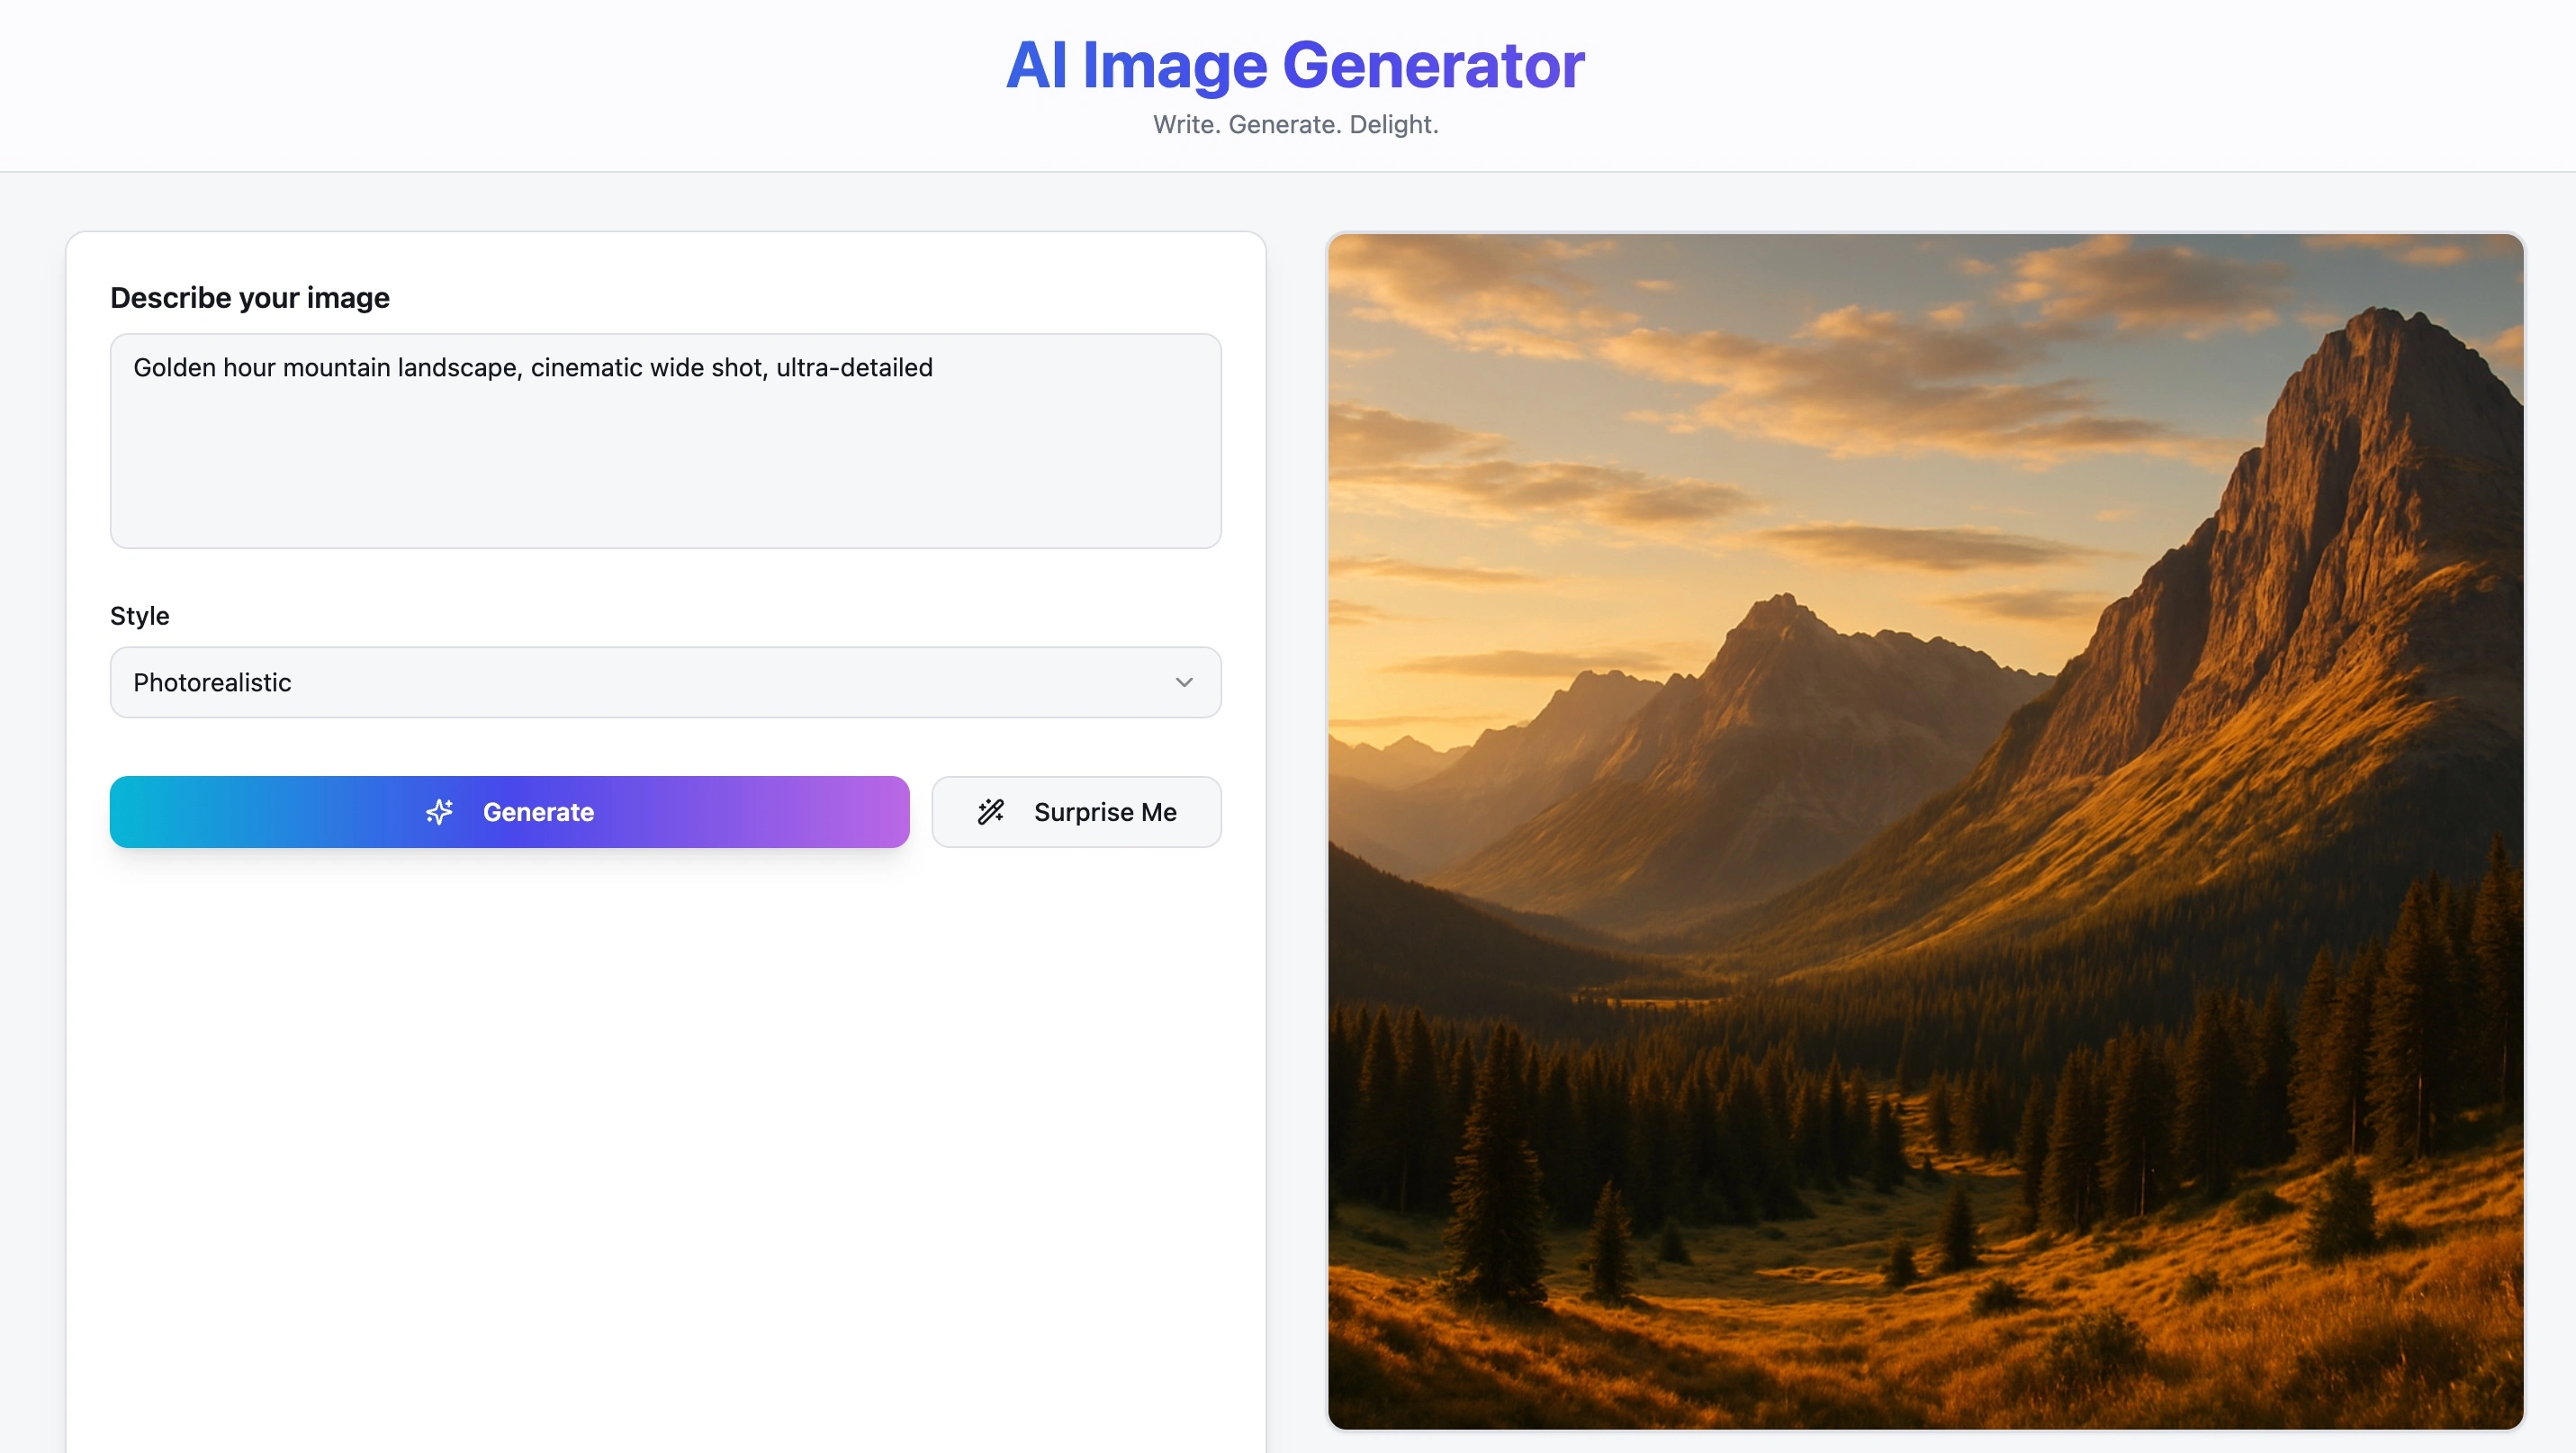
Task: Click the AI Image Generator title
Action: click(x=1295, y=66)
